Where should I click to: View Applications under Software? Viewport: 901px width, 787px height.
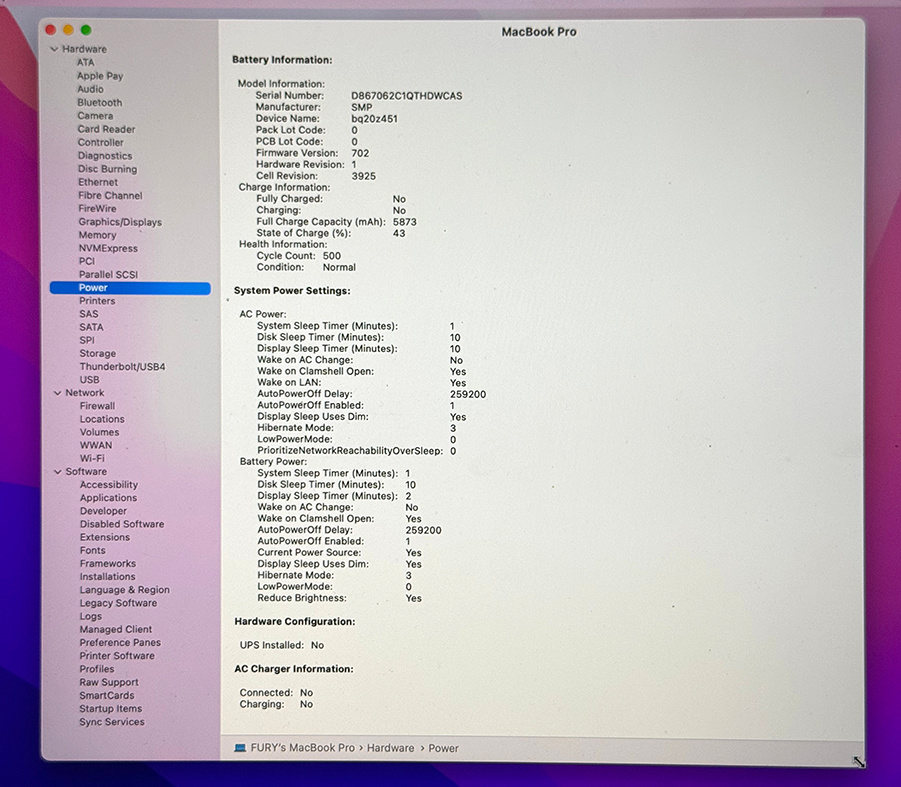click(107, 497)
